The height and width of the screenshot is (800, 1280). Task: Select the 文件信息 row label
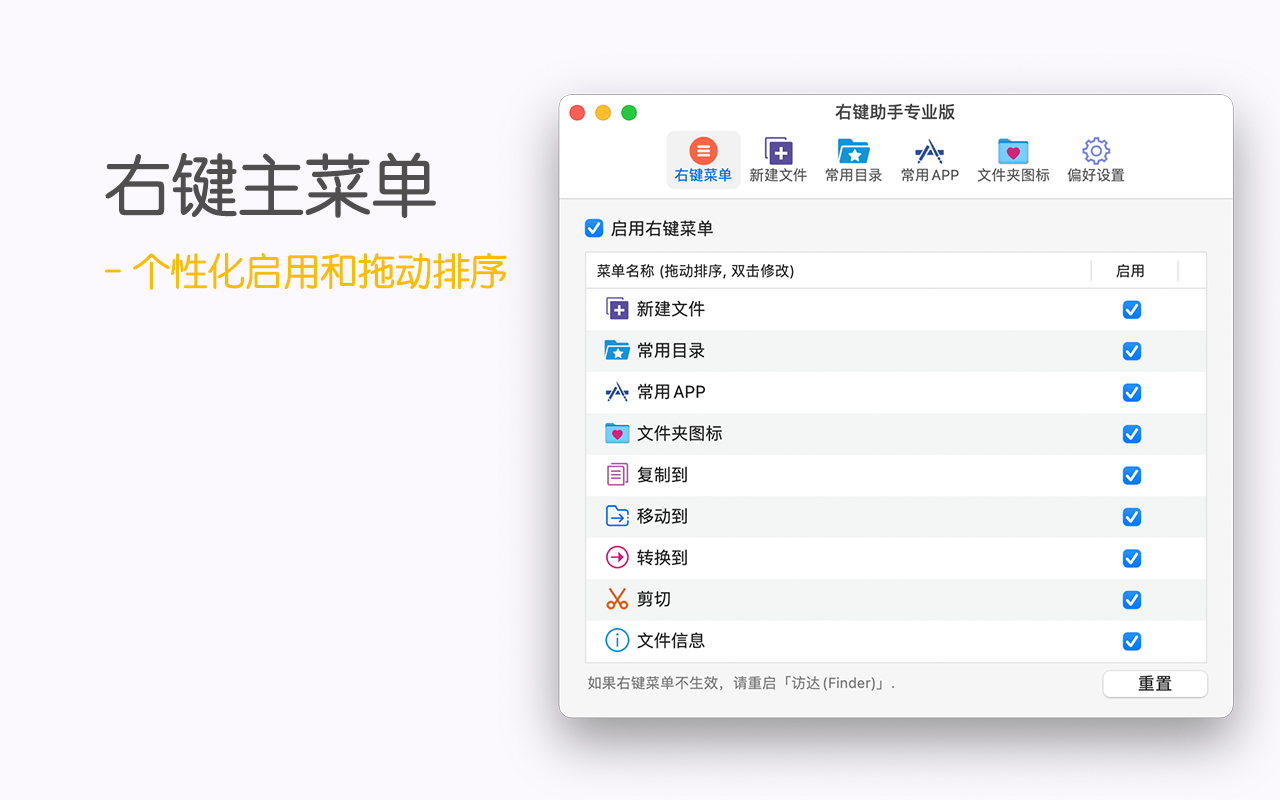(x=671, y=640)
